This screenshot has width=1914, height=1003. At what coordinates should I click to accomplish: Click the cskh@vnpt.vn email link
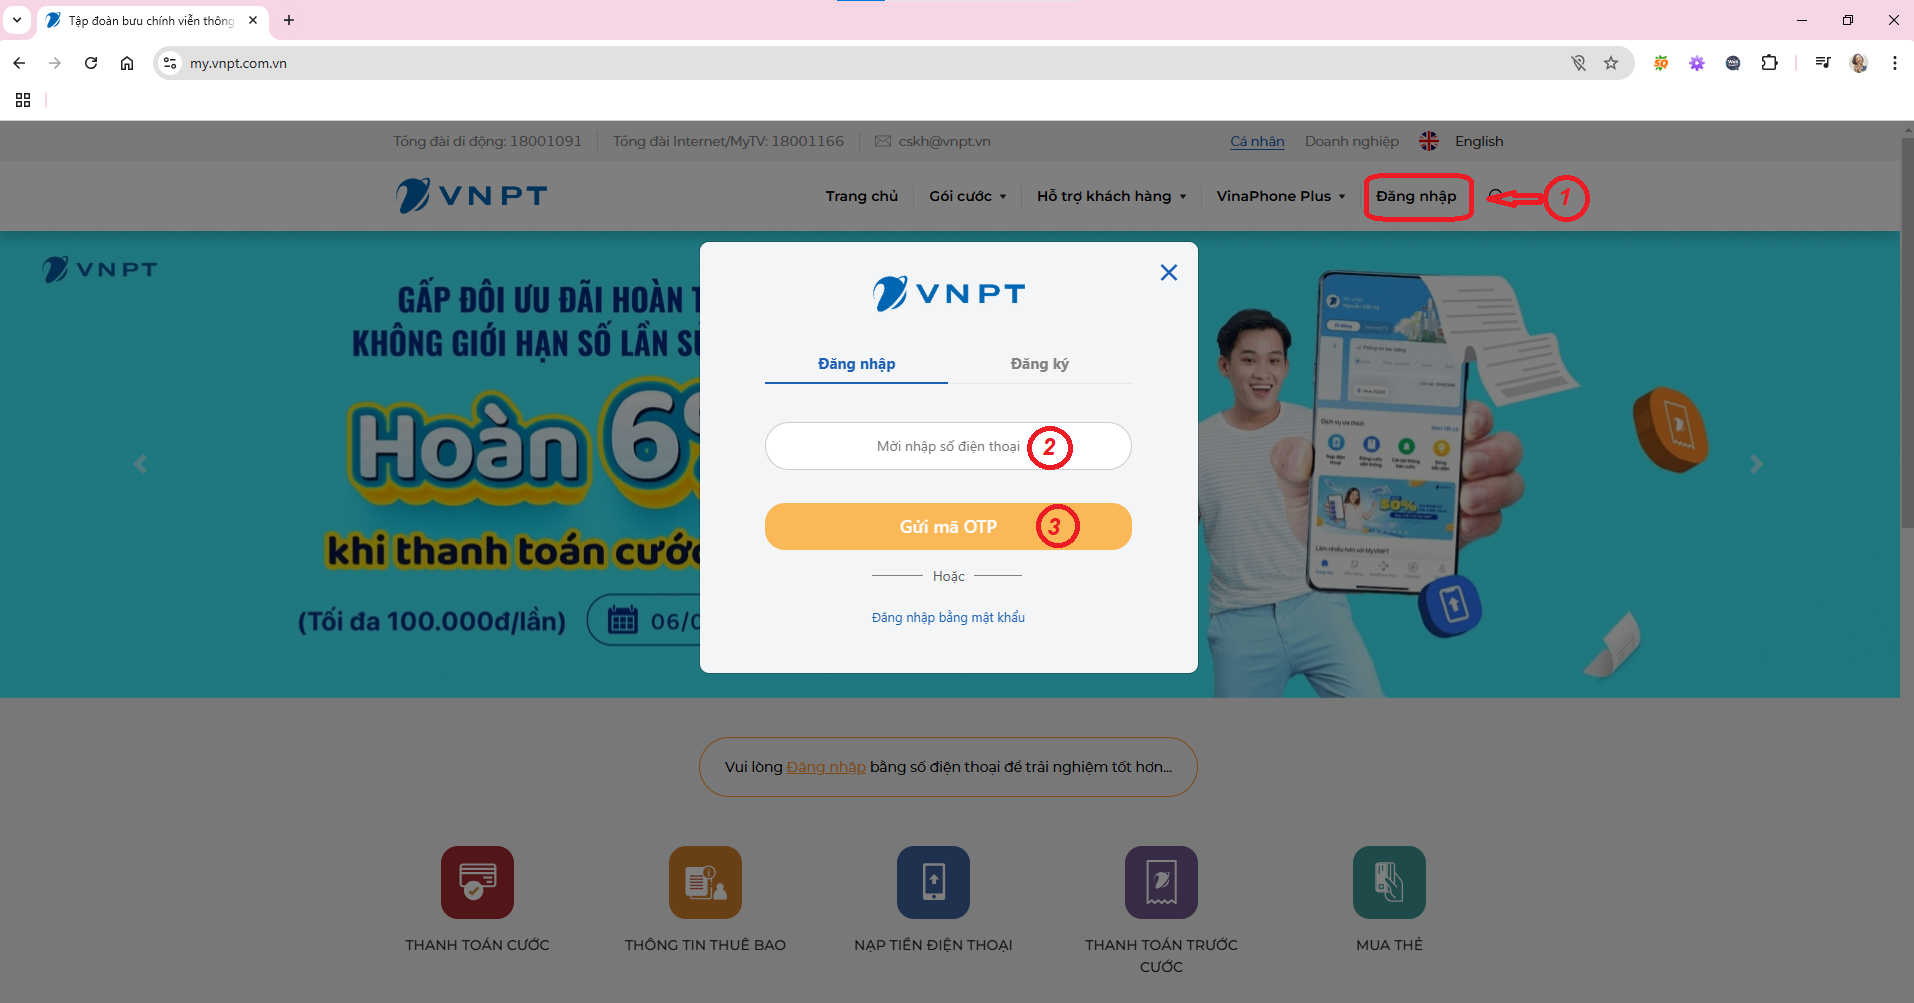(944, 141)
